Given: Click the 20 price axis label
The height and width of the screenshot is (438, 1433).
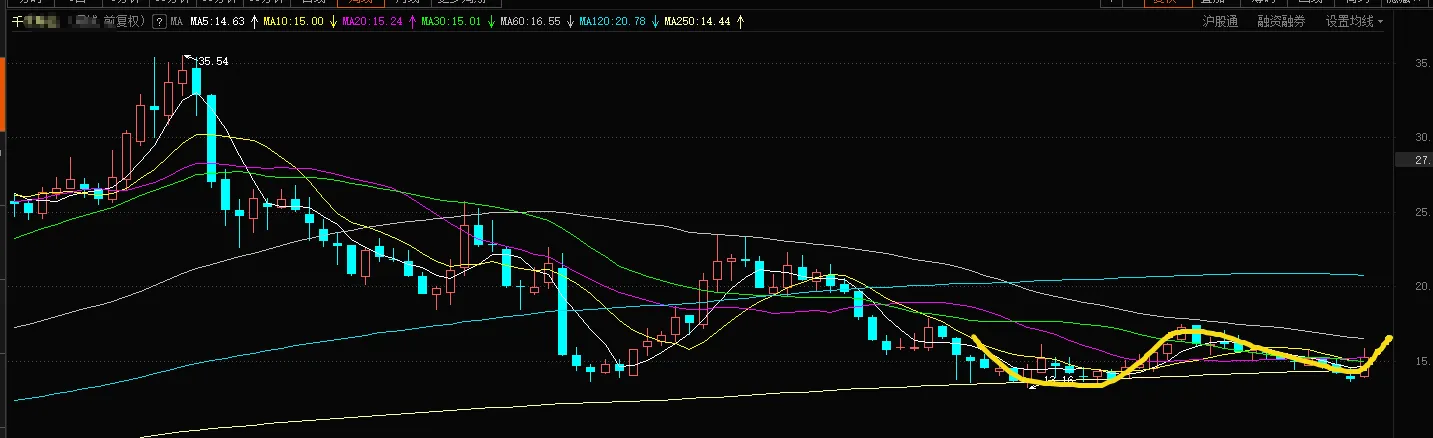Looking at the screenshot, I should point(1422,286).
